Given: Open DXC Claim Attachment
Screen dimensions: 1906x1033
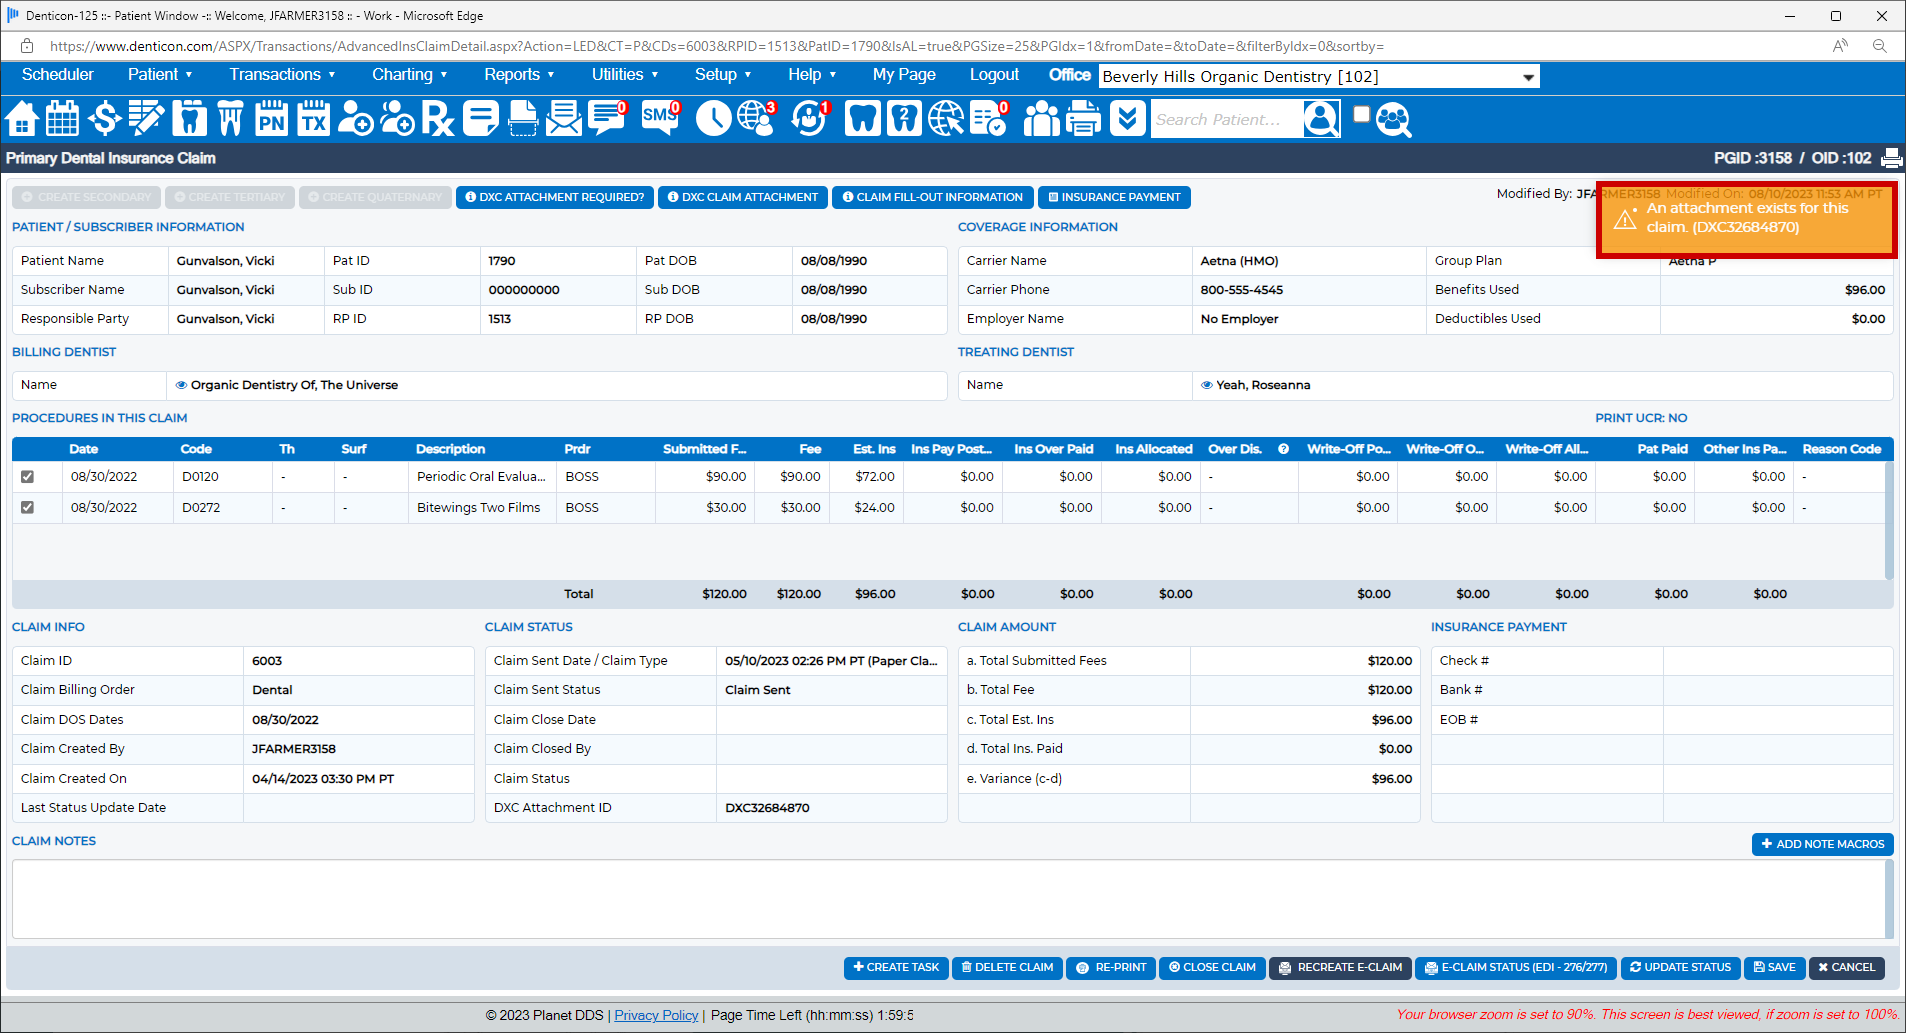Looking at the screenshot, I should (743, 197).
